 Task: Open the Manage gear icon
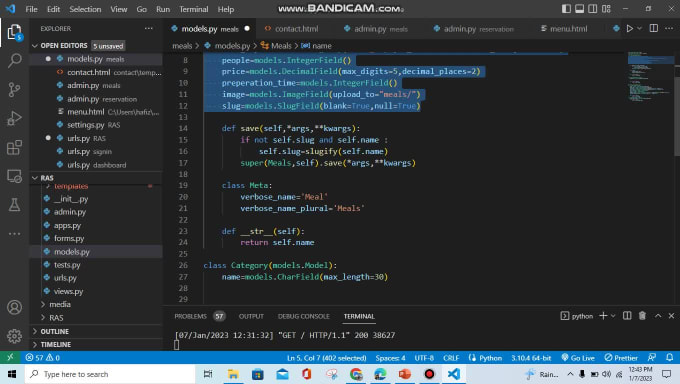point(14,335)
